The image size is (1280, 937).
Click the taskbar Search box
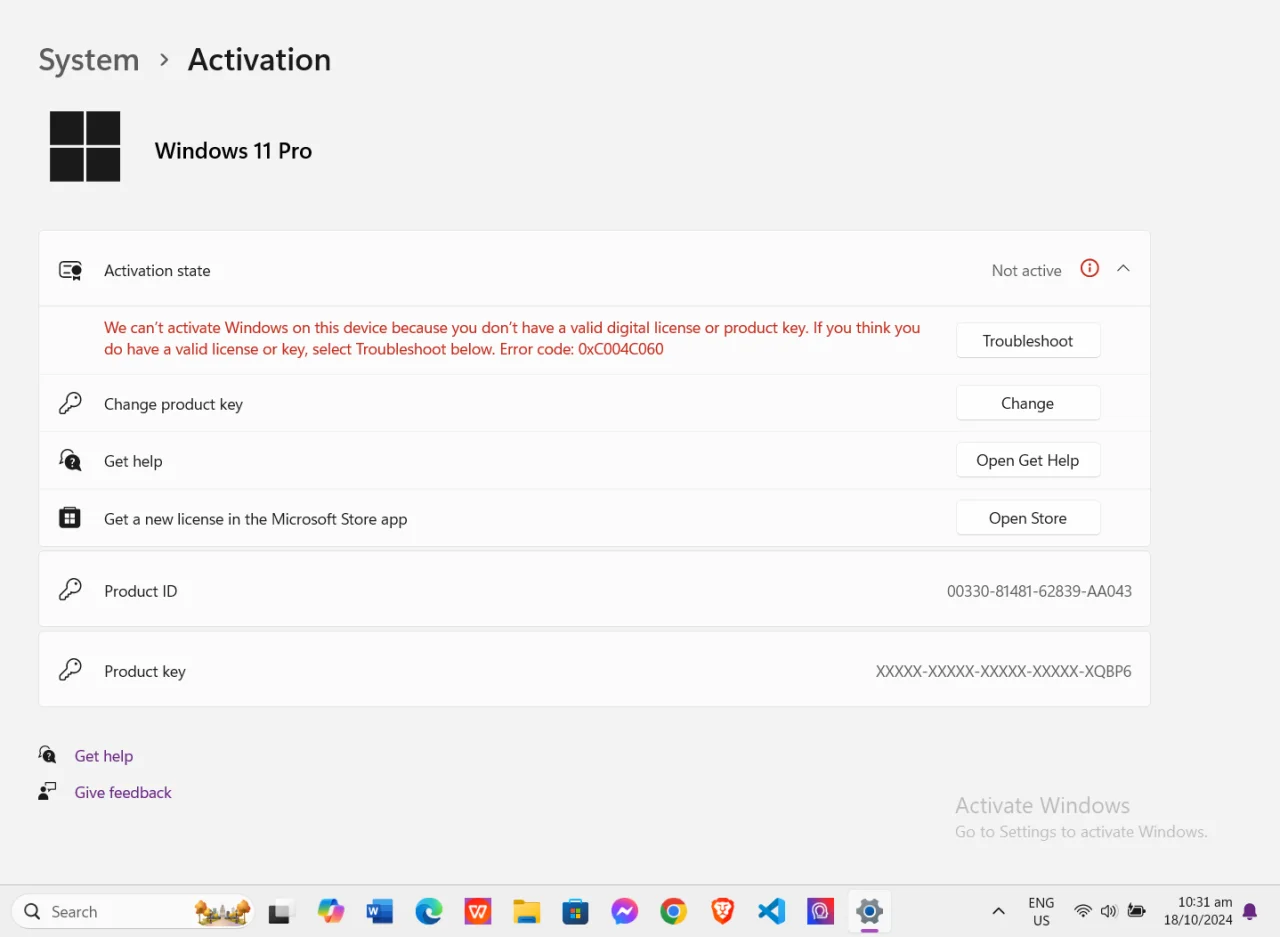(x=133, y=911)
